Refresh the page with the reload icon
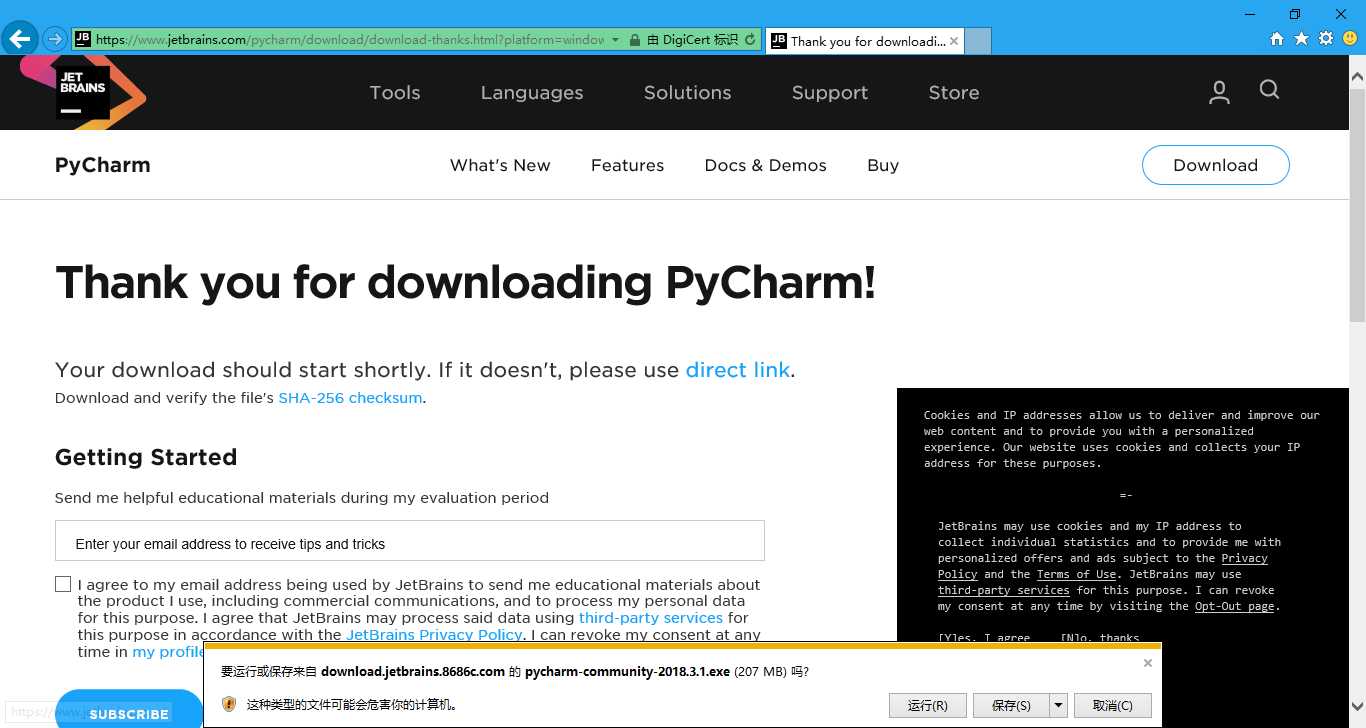 [x=751, y=40]
